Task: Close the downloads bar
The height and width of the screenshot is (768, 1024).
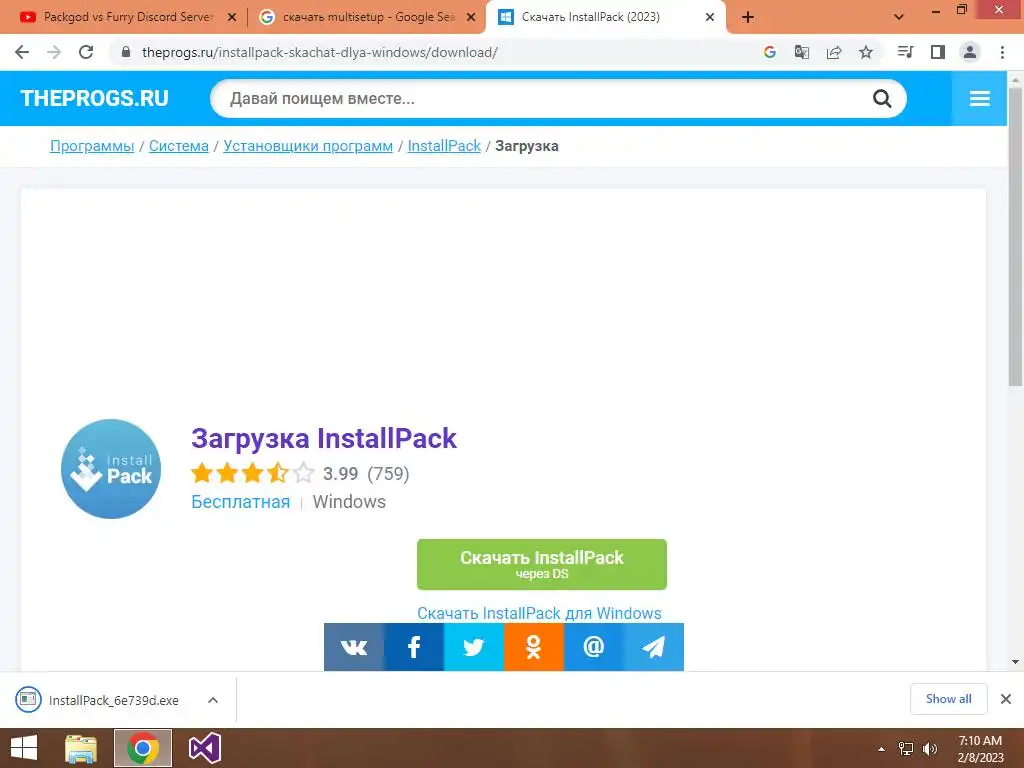Action: click(1006, 699)
